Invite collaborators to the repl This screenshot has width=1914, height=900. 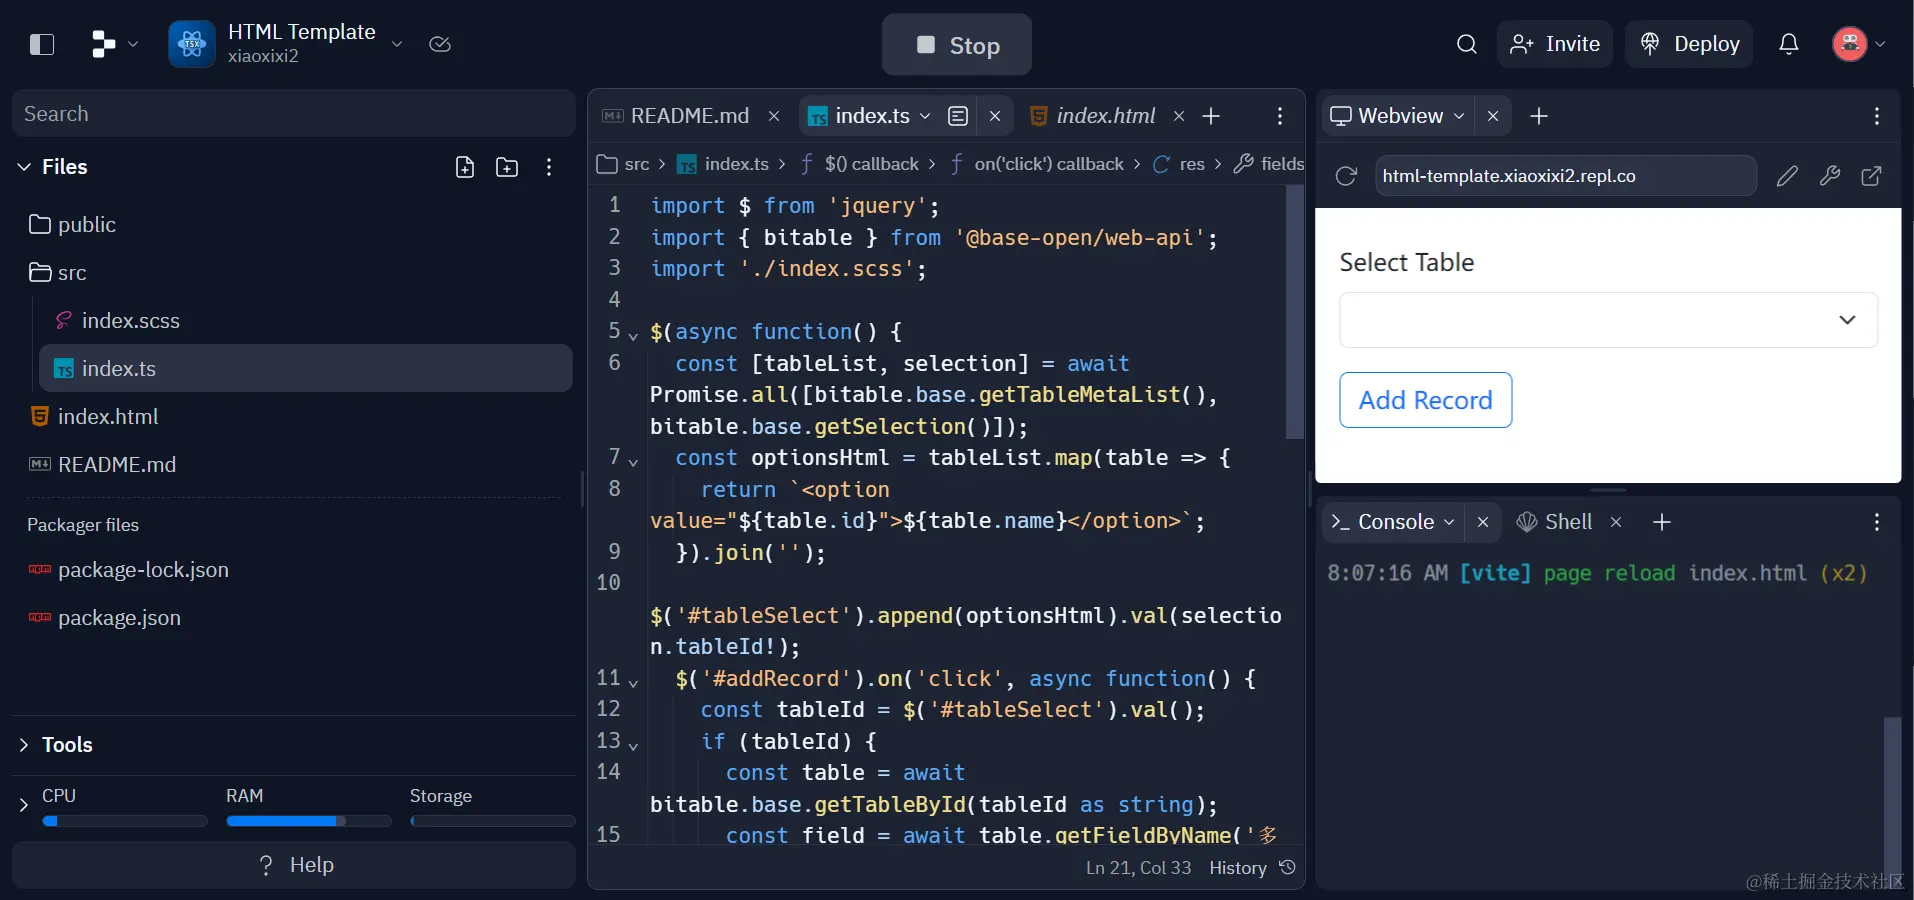(x=1555, y=44)
